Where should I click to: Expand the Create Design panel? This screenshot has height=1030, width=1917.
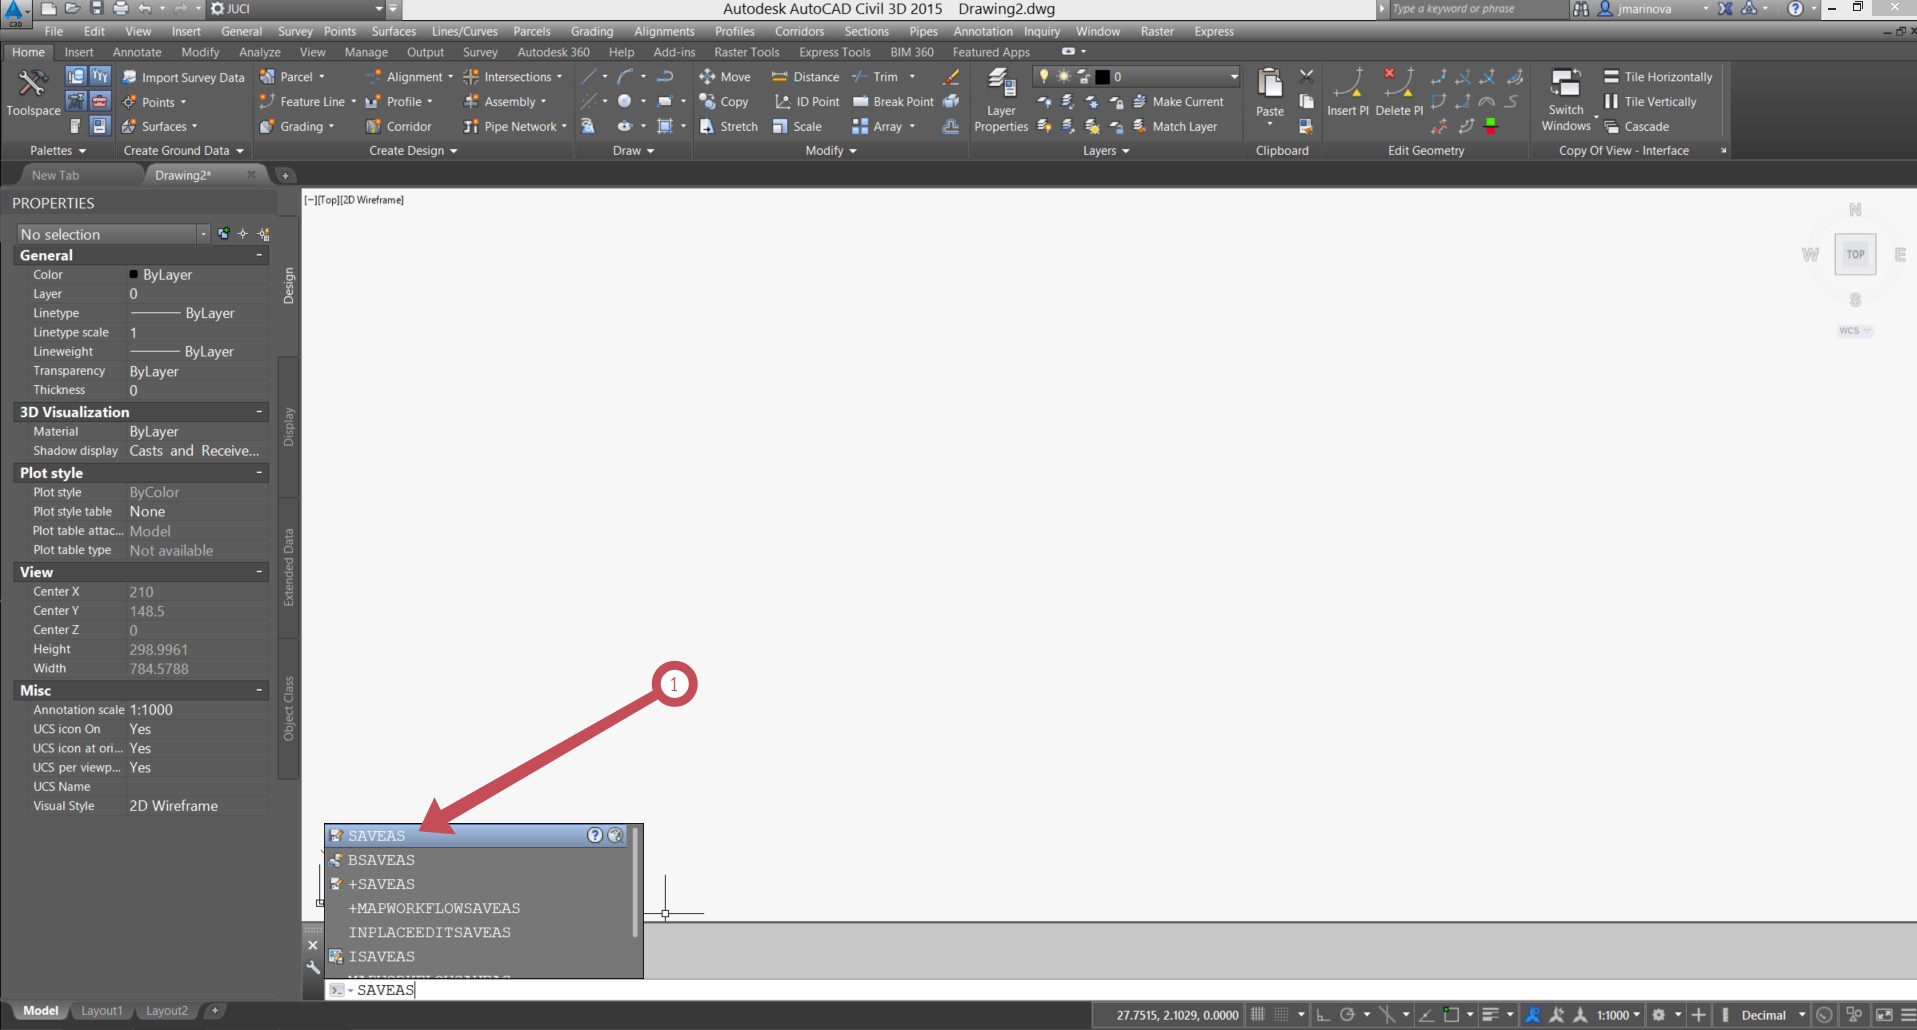coord(413,151)
